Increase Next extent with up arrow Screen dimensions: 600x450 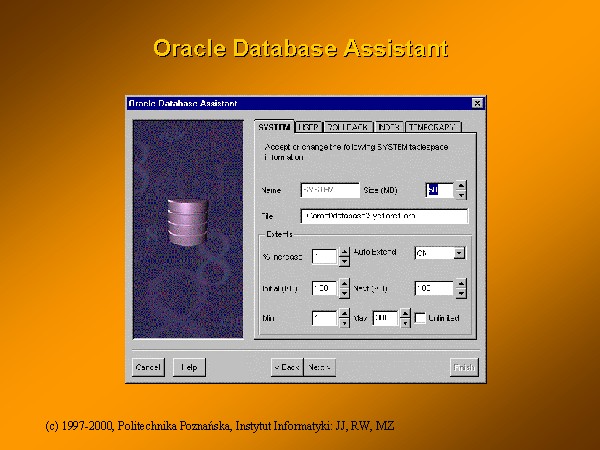click(461, 284)
